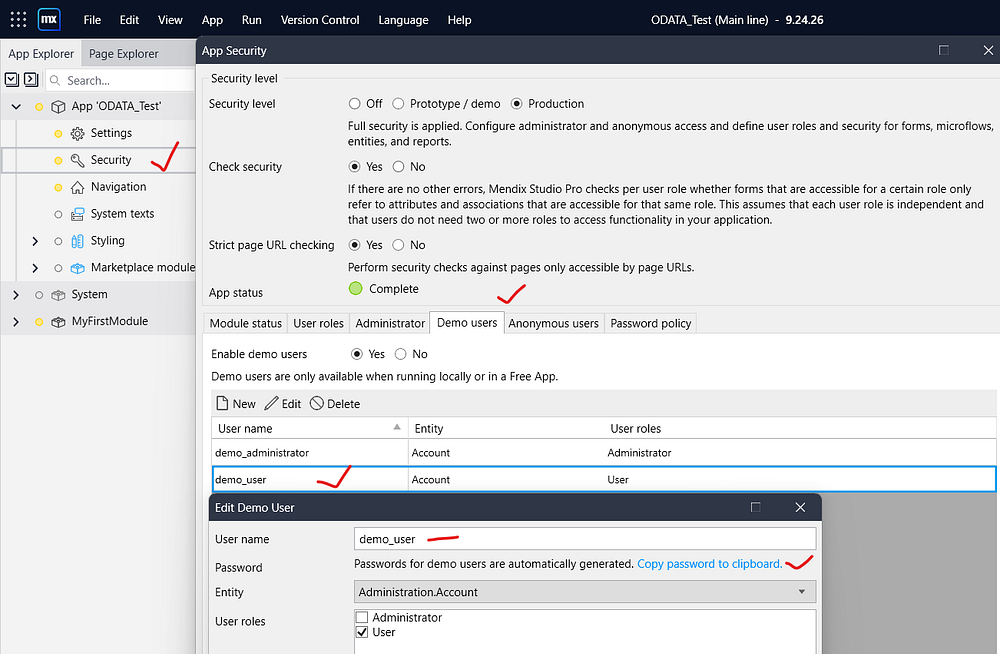Expand the MyFirstModule tree node
The width and height of the screenshot is (1000, 654).
tap(15, 322)
